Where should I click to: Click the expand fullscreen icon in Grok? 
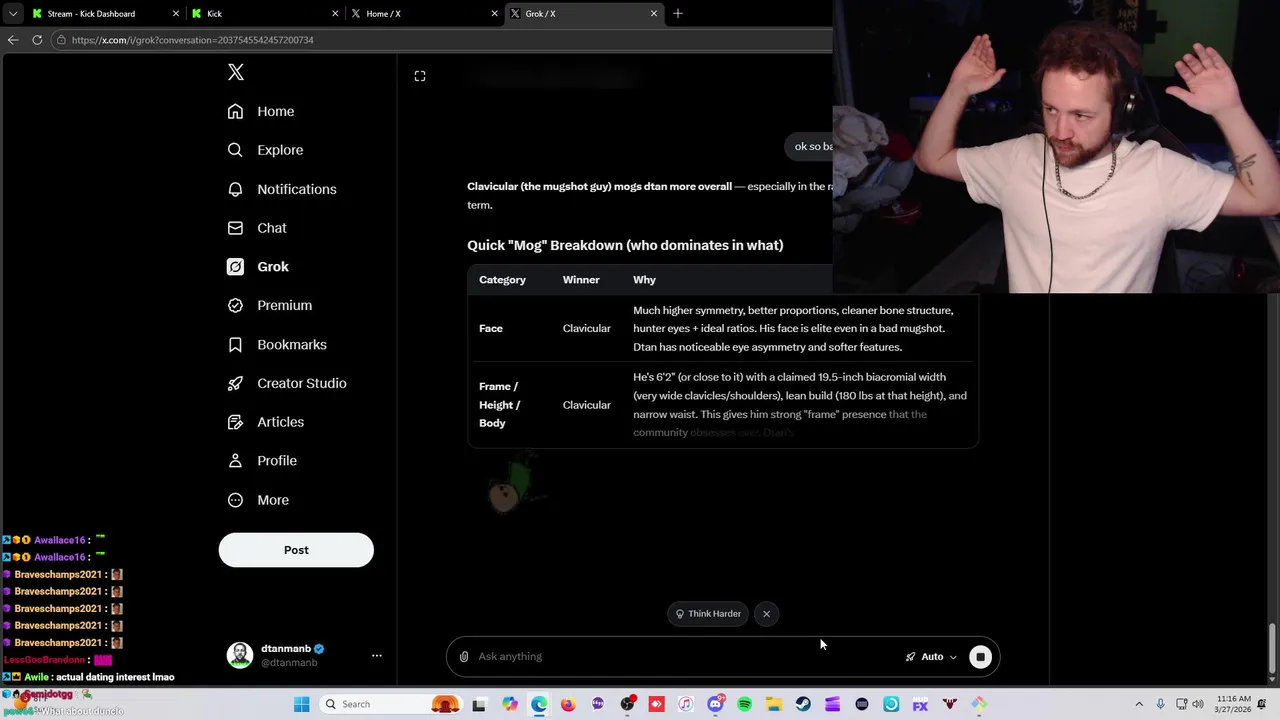coord(420,76)
